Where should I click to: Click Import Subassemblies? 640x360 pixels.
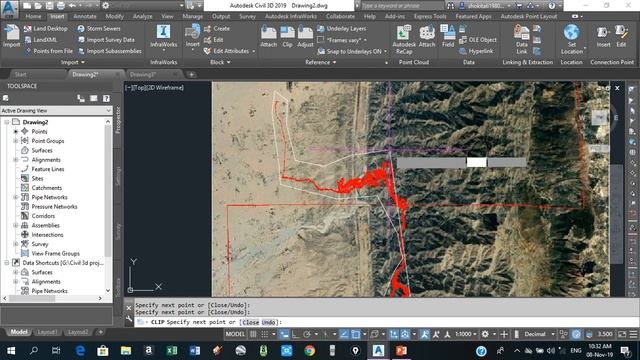110,51
